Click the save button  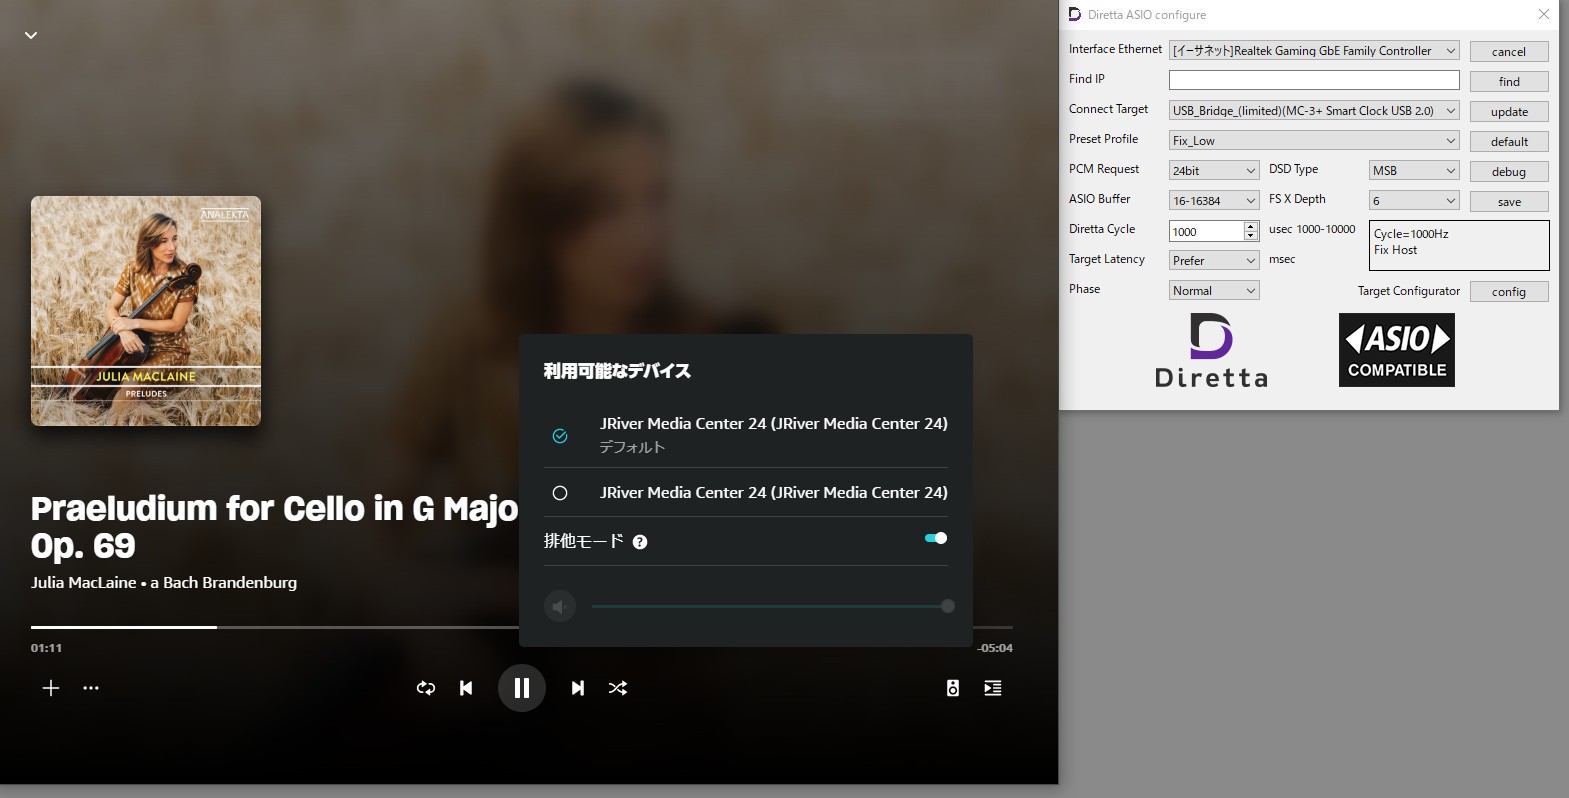tap(1509, 201)
